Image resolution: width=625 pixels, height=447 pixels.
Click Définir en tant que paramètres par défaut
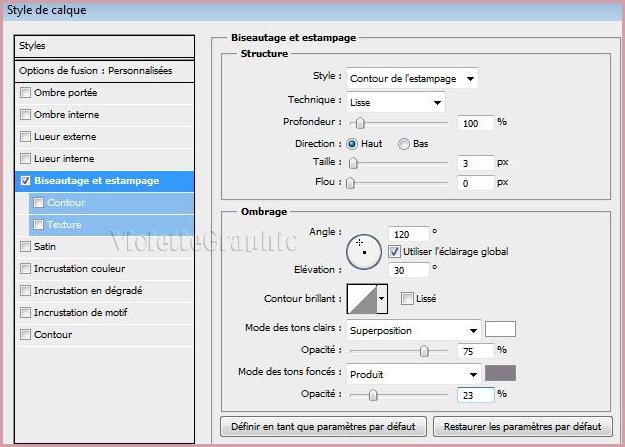click(x=323, y=426)
